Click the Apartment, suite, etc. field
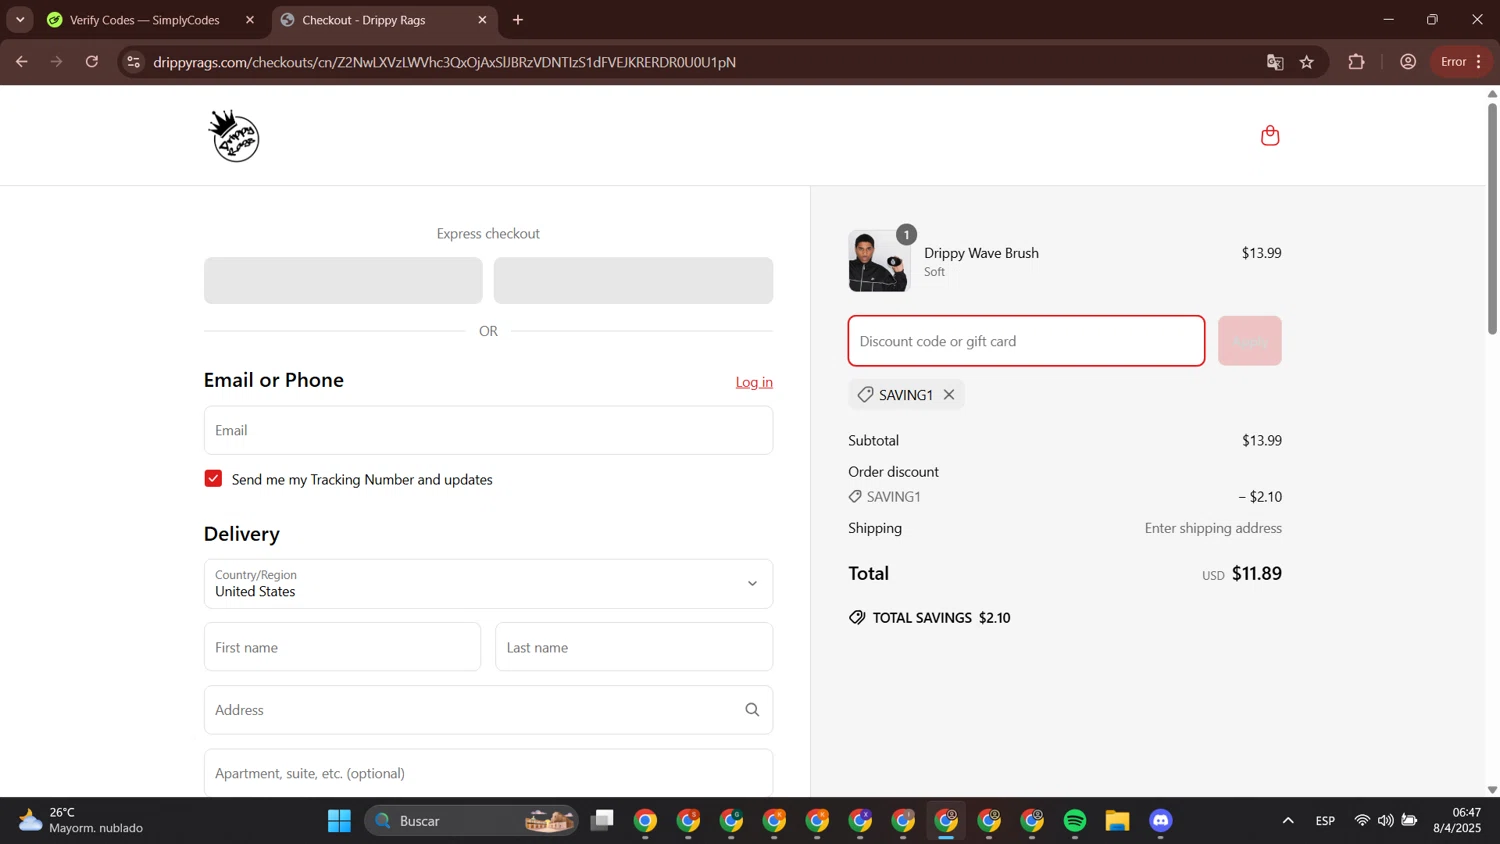1500x844 pixels. [488, 773]
